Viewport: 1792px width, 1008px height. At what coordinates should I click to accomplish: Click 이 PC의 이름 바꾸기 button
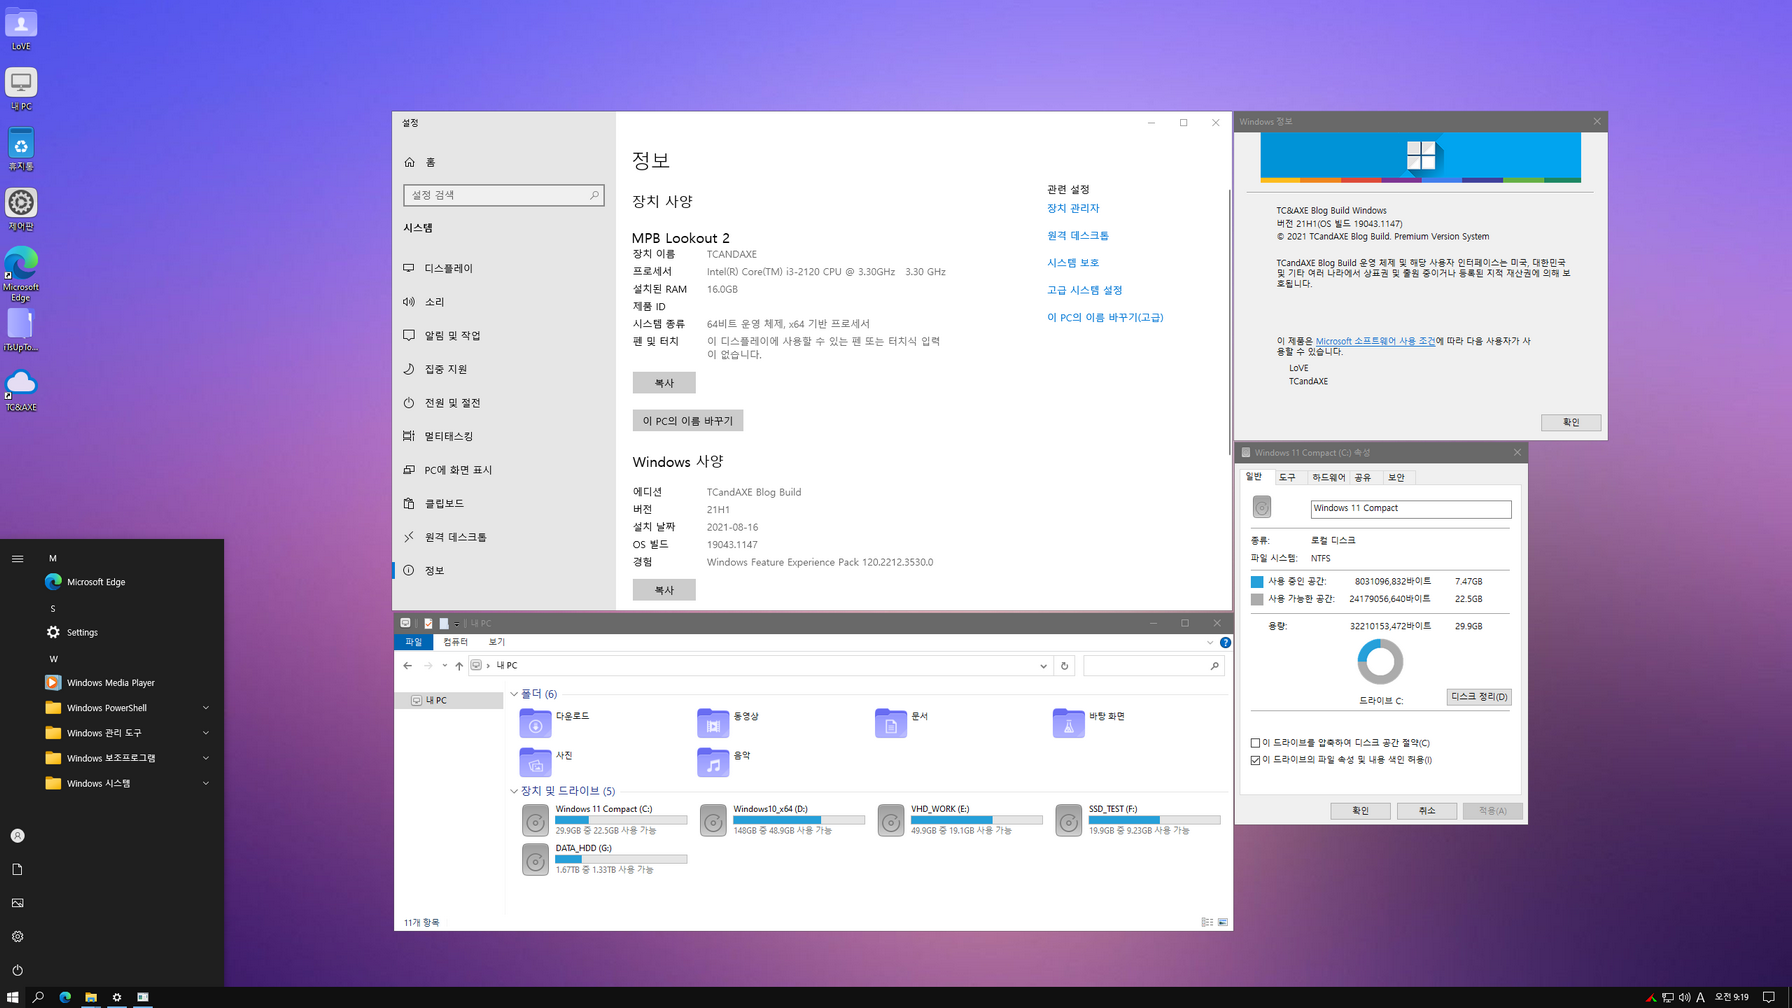(x=688, y=421)
